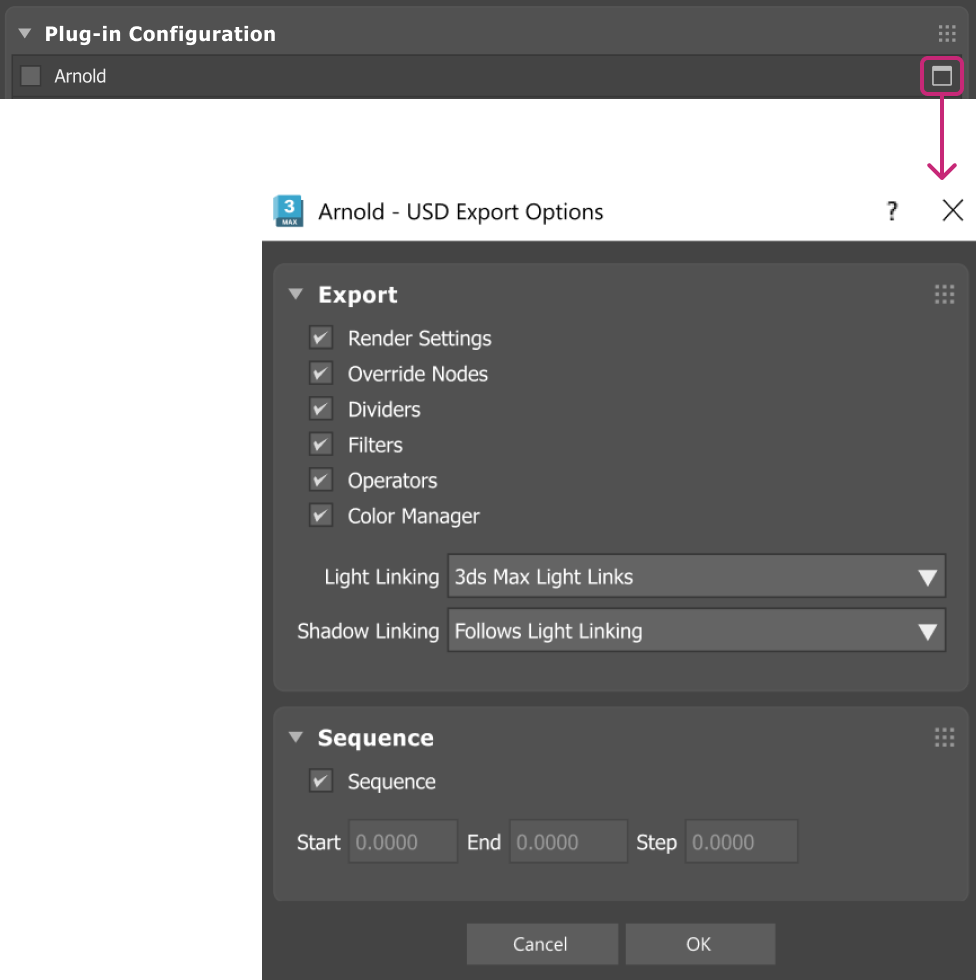Grab the Sequence rollout grip handle
976x980 pixels.
pos(944,737)
